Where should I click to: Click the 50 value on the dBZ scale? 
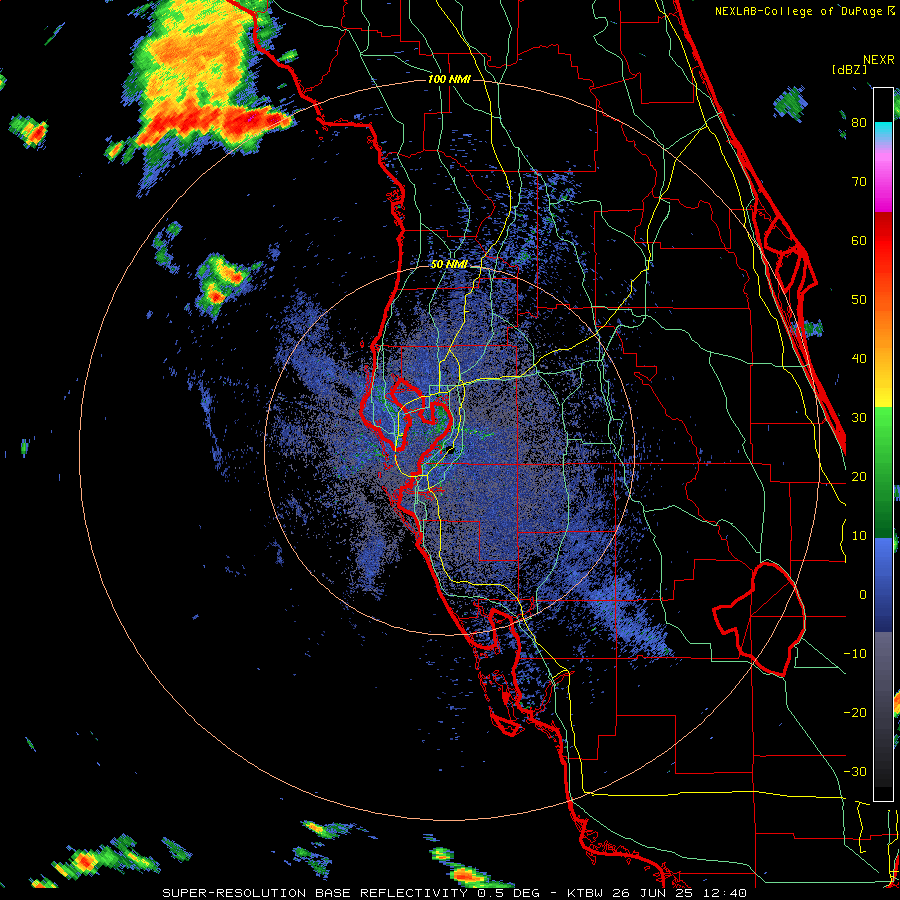pyautogui.click(x=859, y=300)
